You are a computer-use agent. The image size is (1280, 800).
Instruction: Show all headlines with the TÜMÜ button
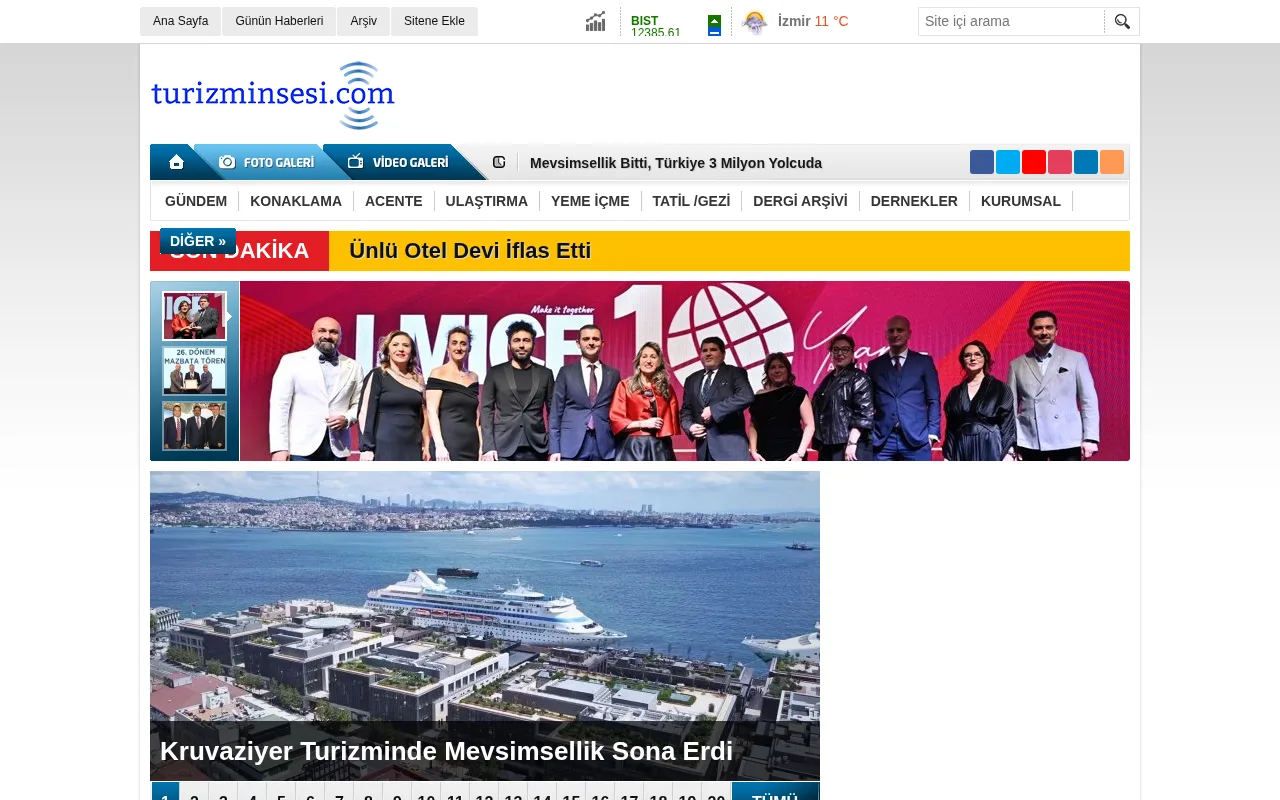775,795
